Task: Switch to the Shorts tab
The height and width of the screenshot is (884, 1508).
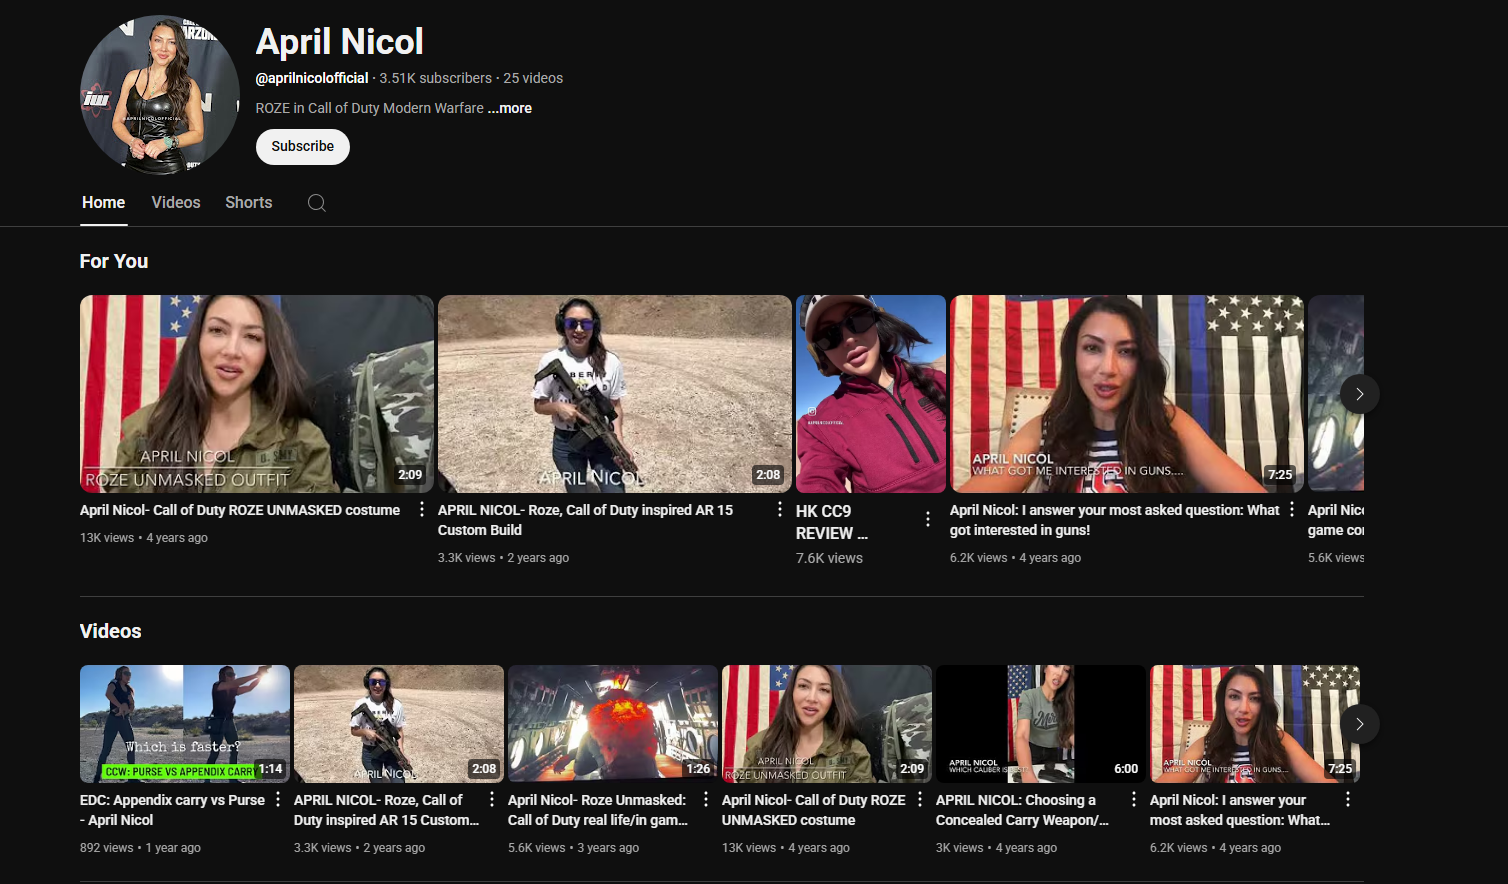Action: 249,203
